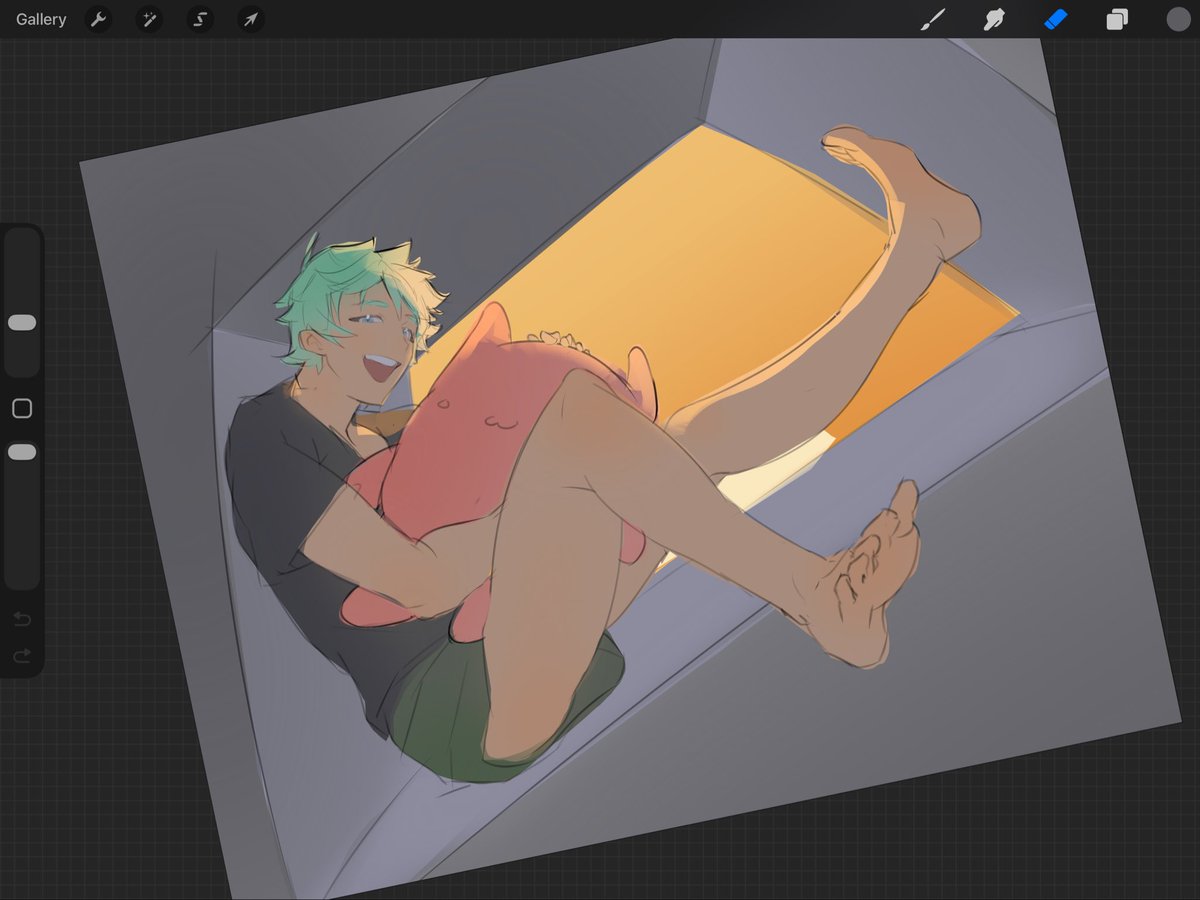Open the color picker circle
The height and width of the screenshot is (900, 1200).
click(x=1178, y=19)
